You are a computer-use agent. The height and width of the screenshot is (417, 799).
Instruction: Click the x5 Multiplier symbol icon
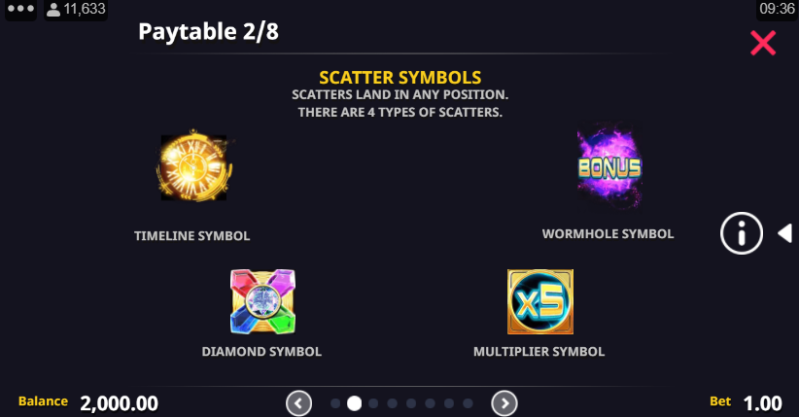click(540, 302)
